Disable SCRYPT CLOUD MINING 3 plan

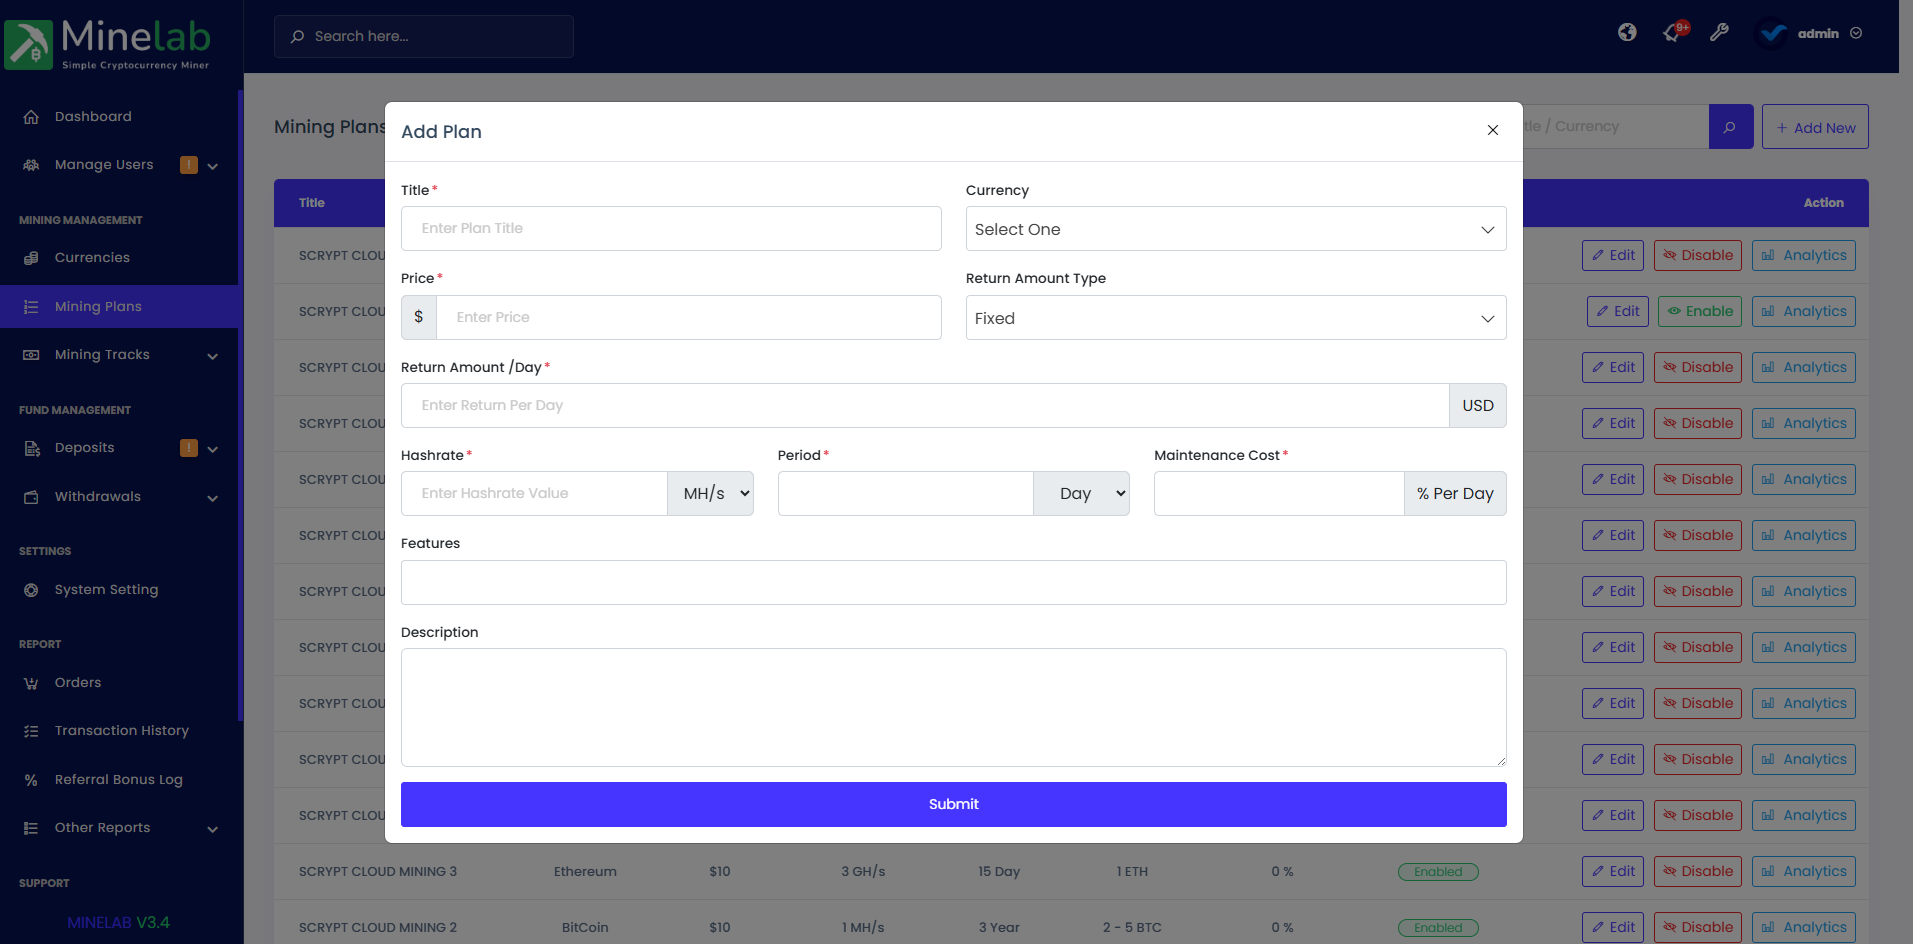pos(1697,871)
